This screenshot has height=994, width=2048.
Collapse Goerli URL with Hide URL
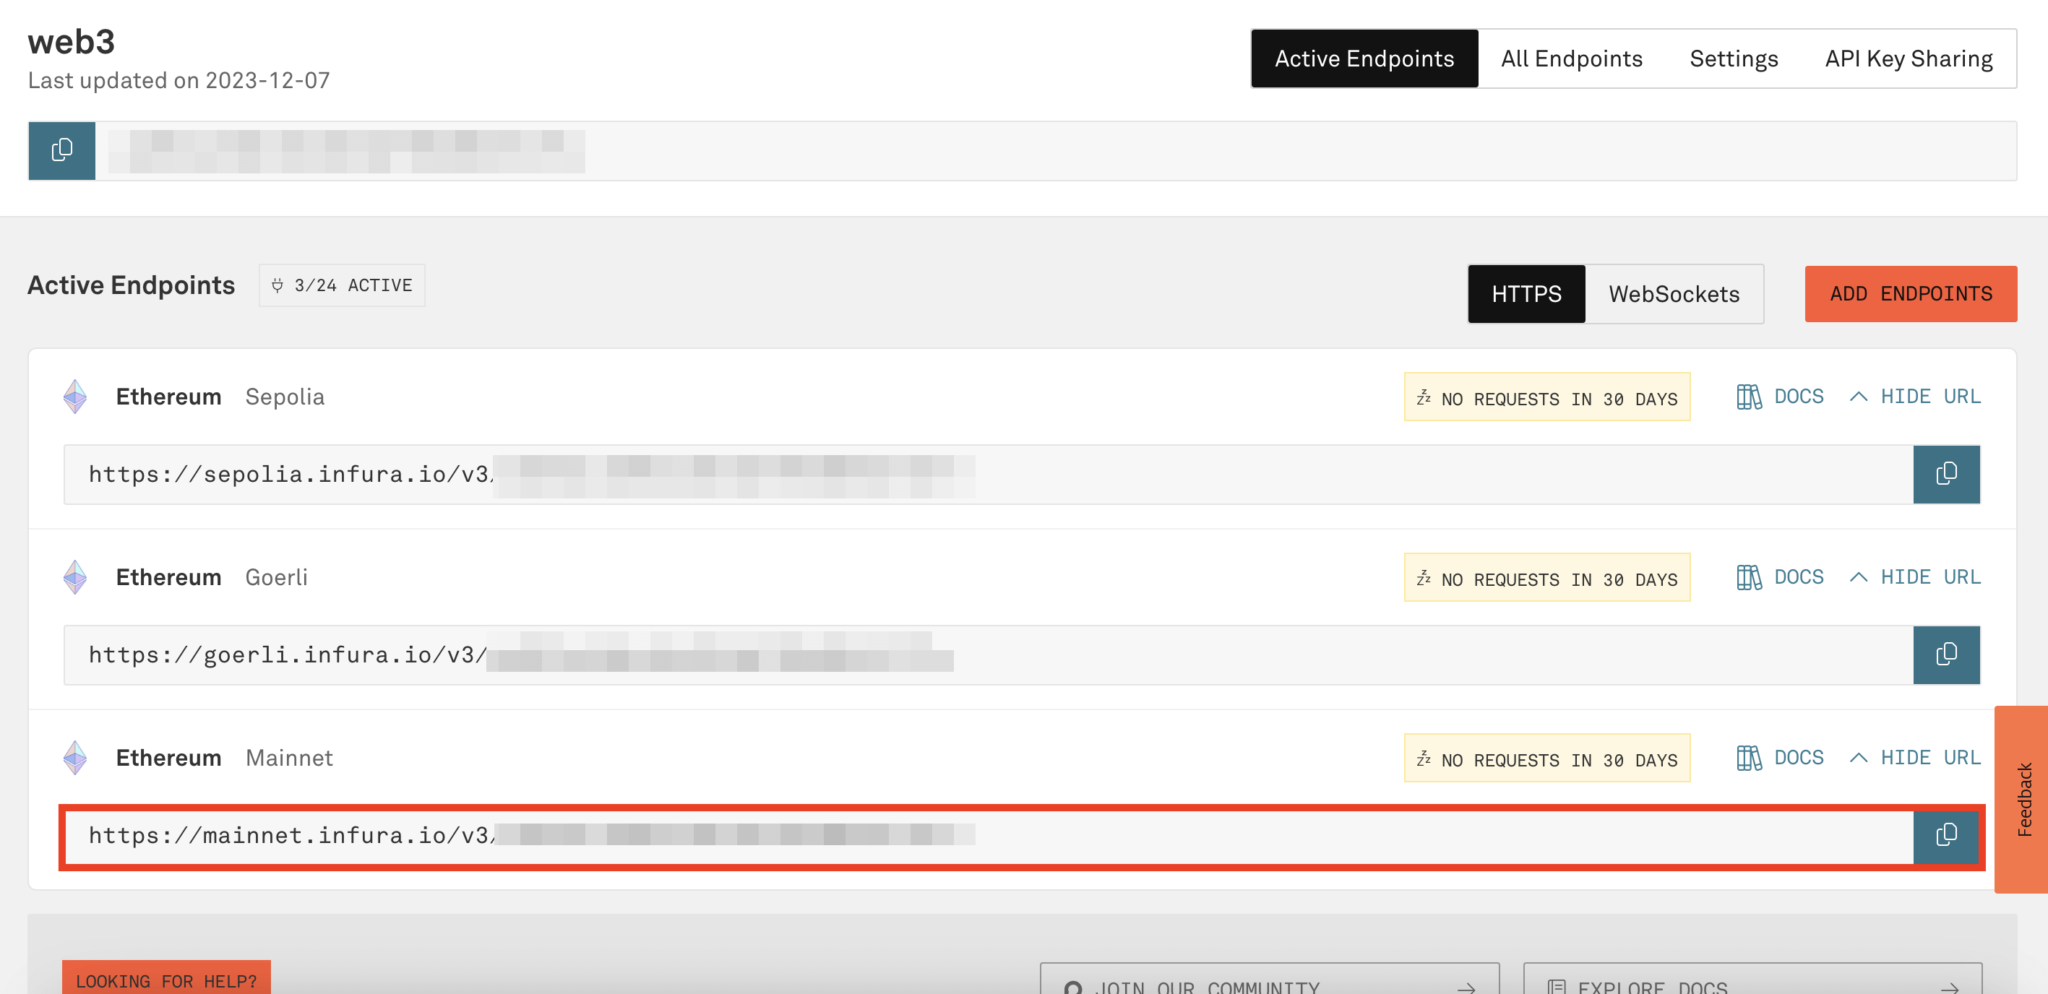tap(1915, 578)
